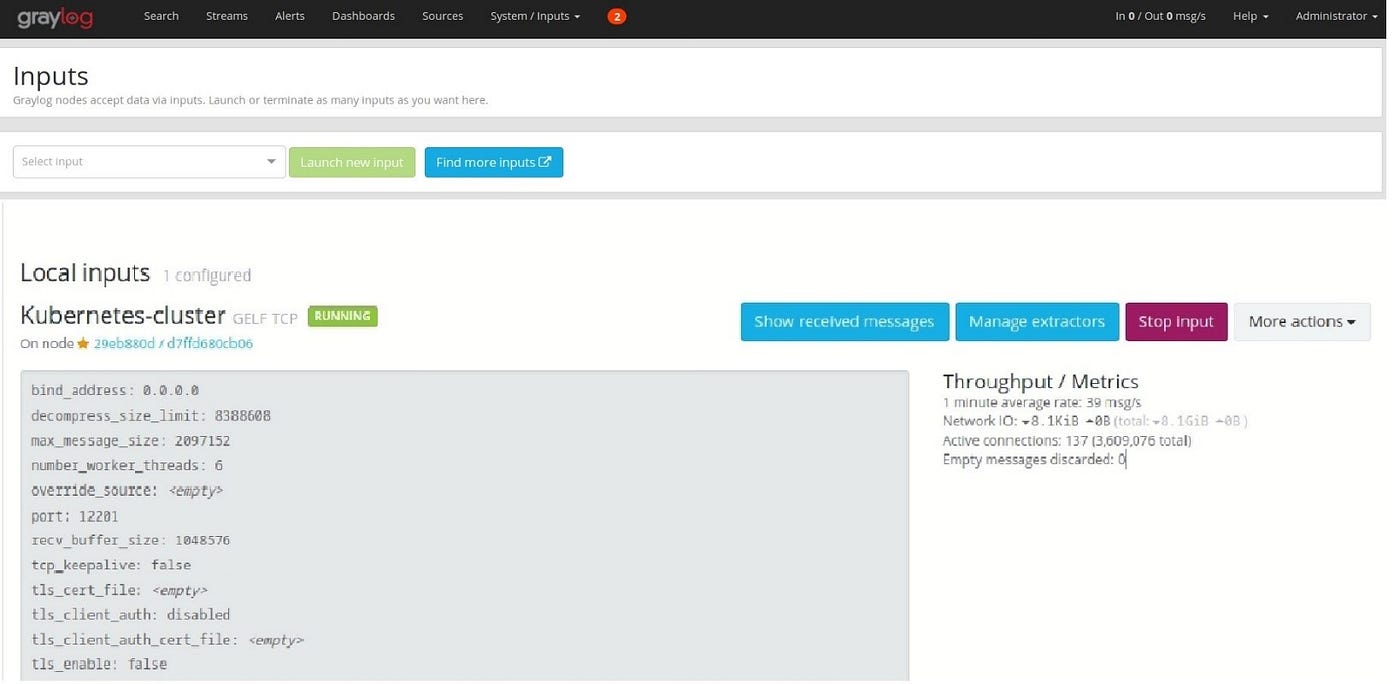This screenshot has width=1400, height=684.
Task: Click Manage extractors
Action: coord(1037,322)
